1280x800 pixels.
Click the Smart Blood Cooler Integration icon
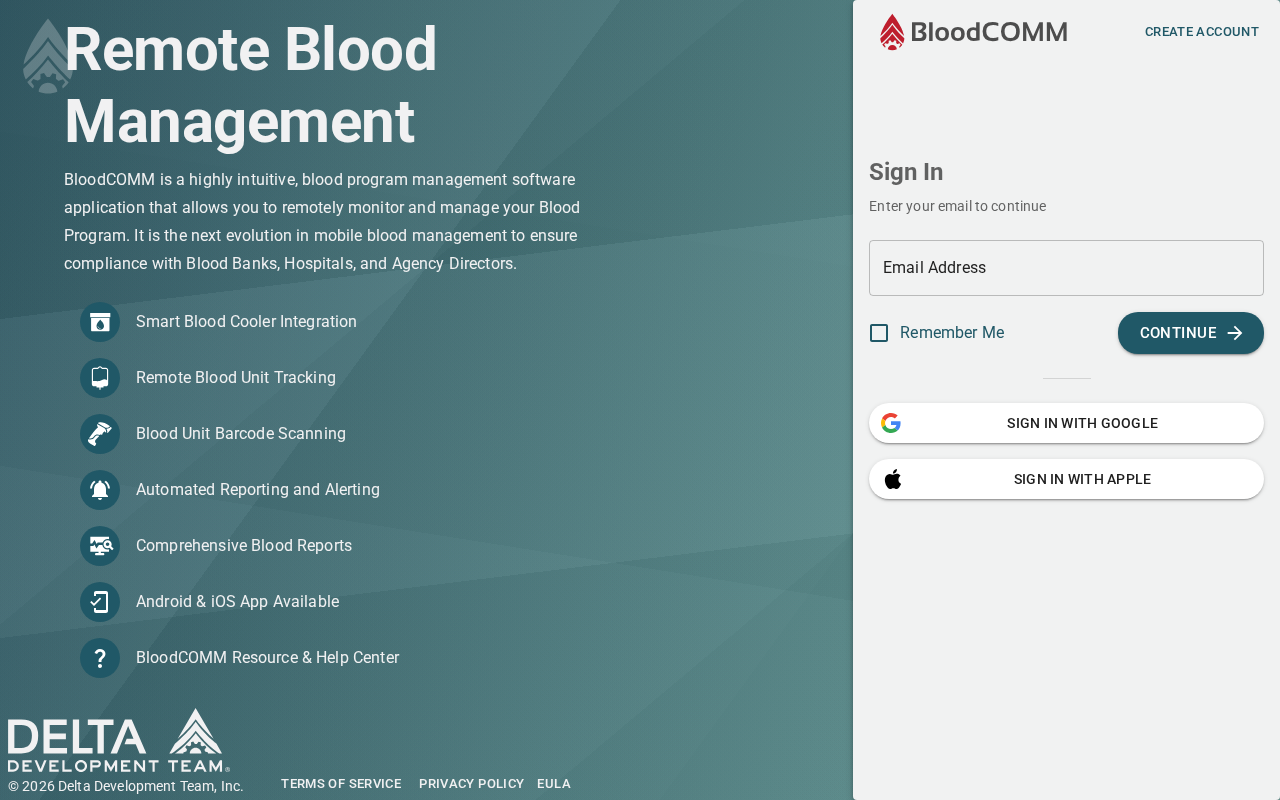click(x=100, y=322)
